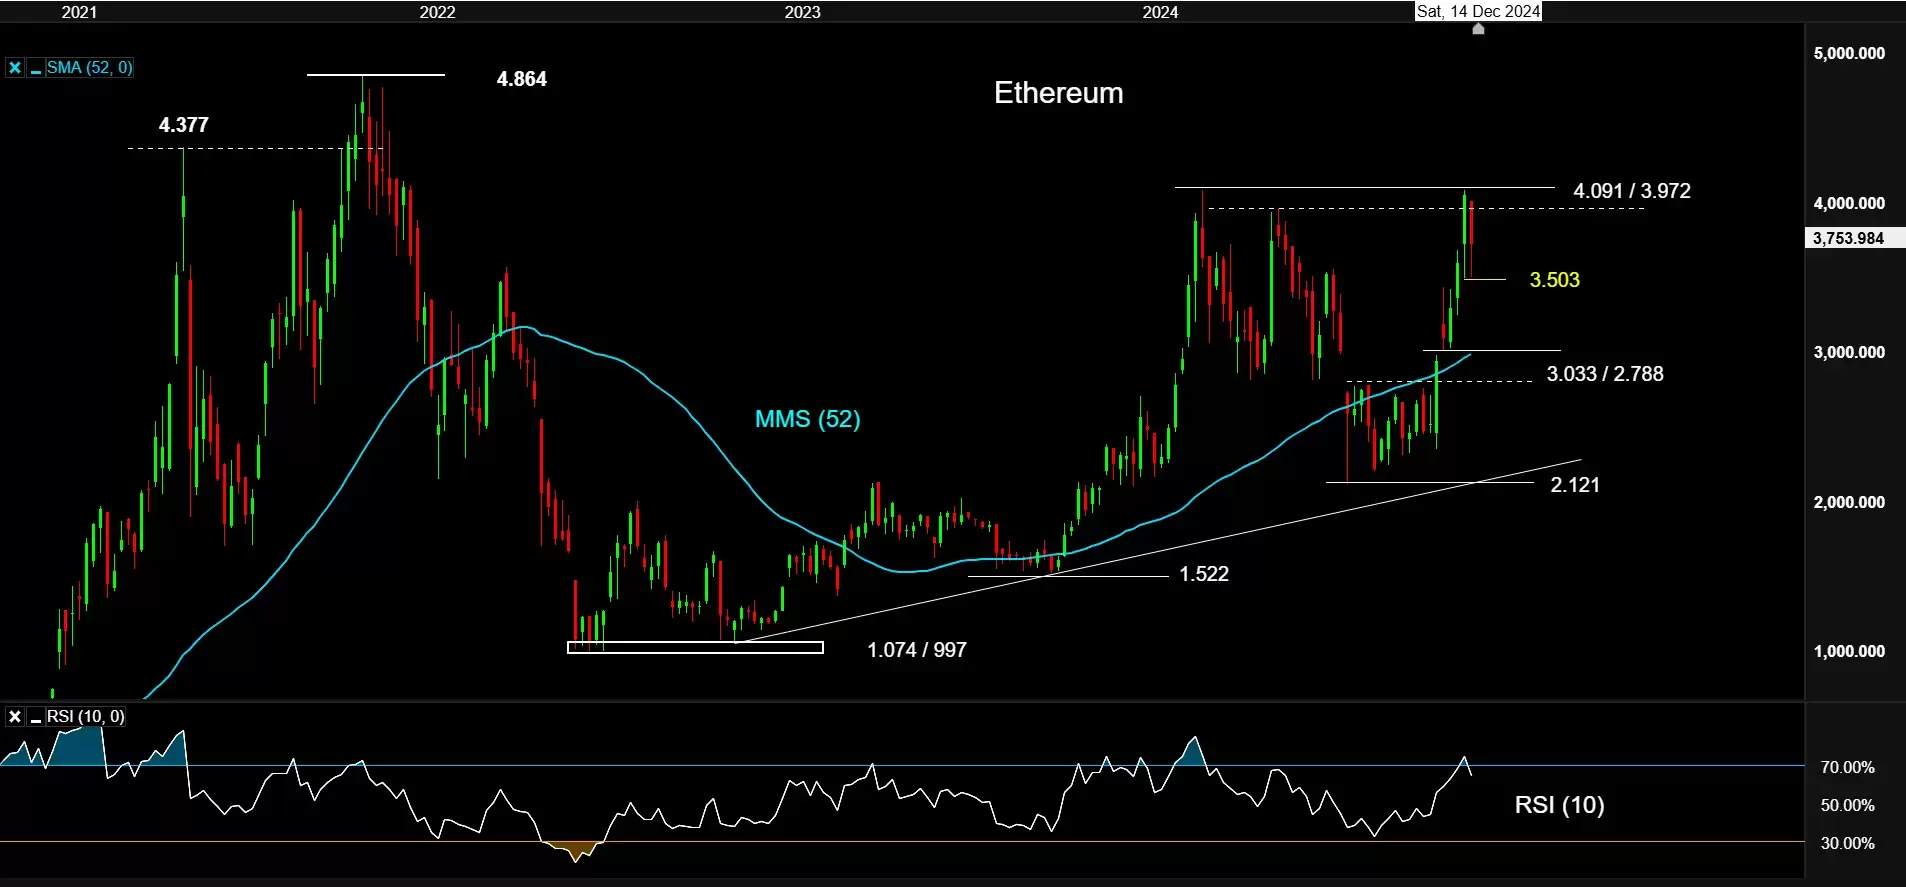The image size is (1906, 887).
Task: Click the 70.00% RSI axis label
Action: 1847,767
